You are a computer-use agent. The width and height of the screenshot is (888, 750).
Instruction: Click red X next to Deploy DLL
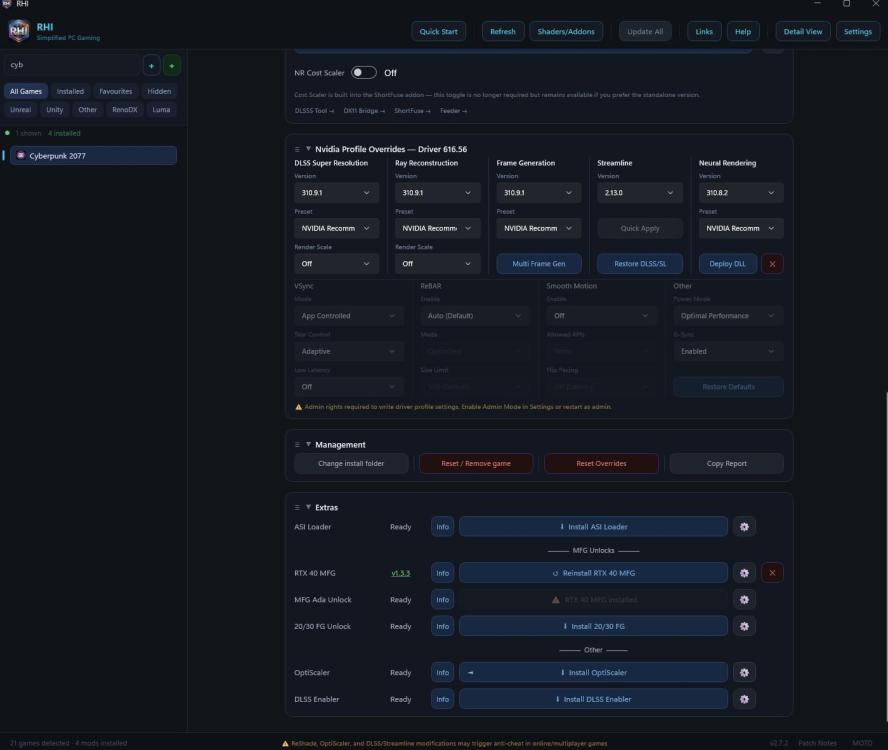[772, 263]
